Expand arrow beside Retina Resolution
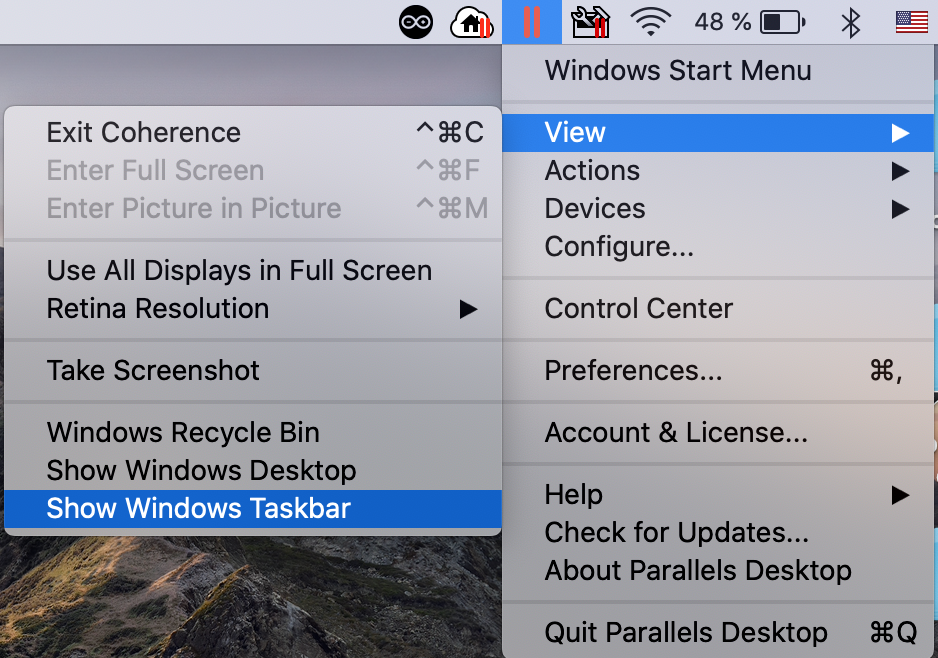The width and height of the screenshot is (938, 658). click(468, 309)
